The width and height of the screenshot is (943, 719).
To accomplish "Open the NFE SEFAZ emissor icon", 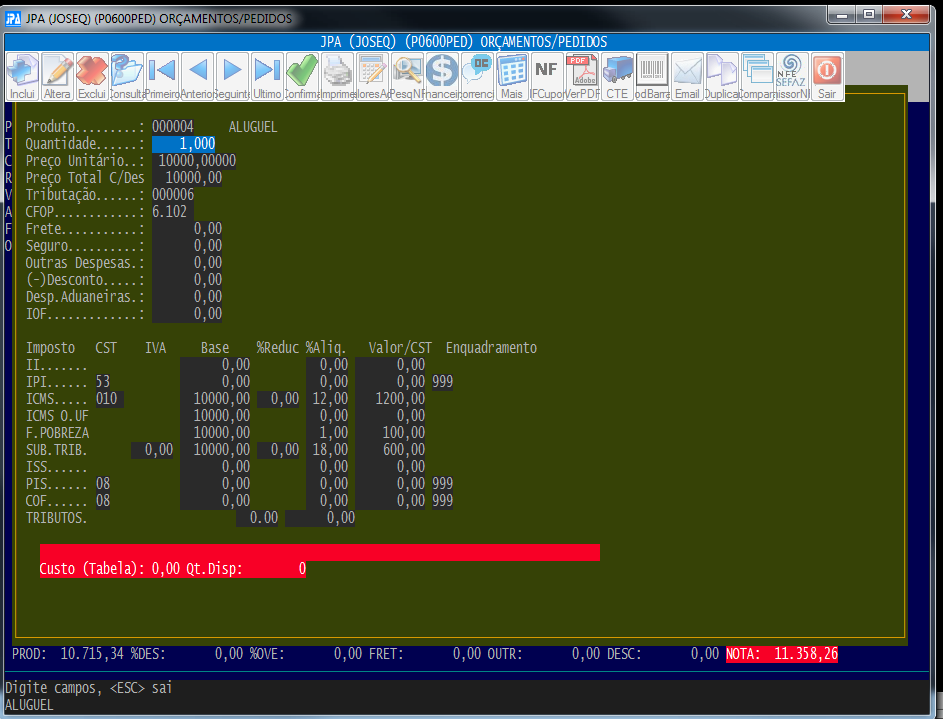I will pos(792,76).
